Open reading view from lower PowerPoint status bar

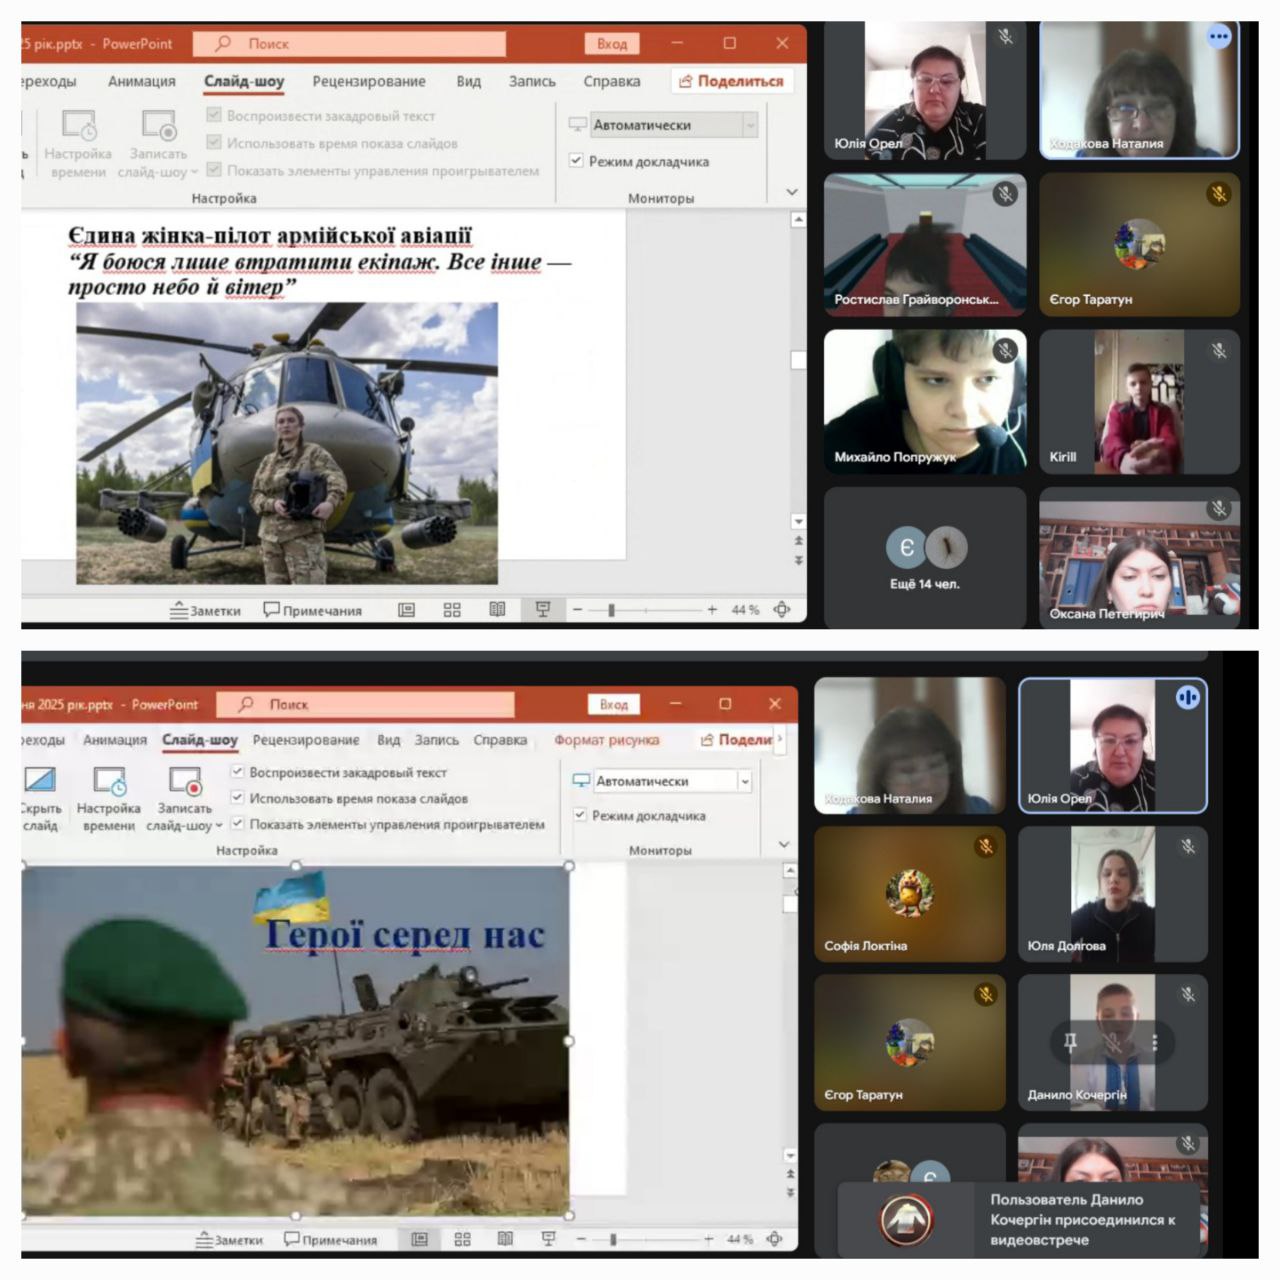point(505,1239)
